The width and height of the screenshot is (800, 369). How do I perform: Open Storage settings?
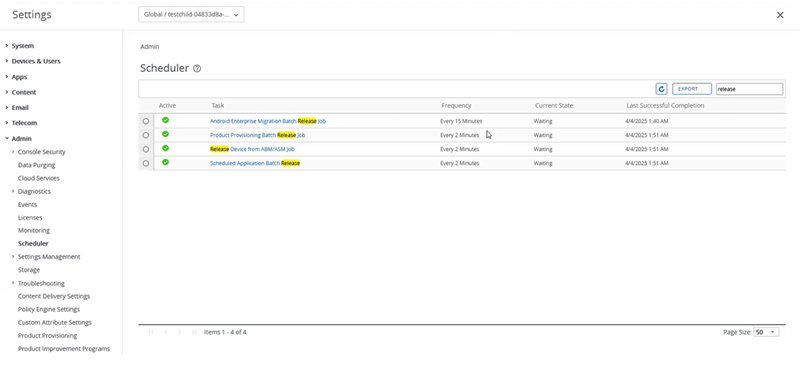(x=29, y=270)
